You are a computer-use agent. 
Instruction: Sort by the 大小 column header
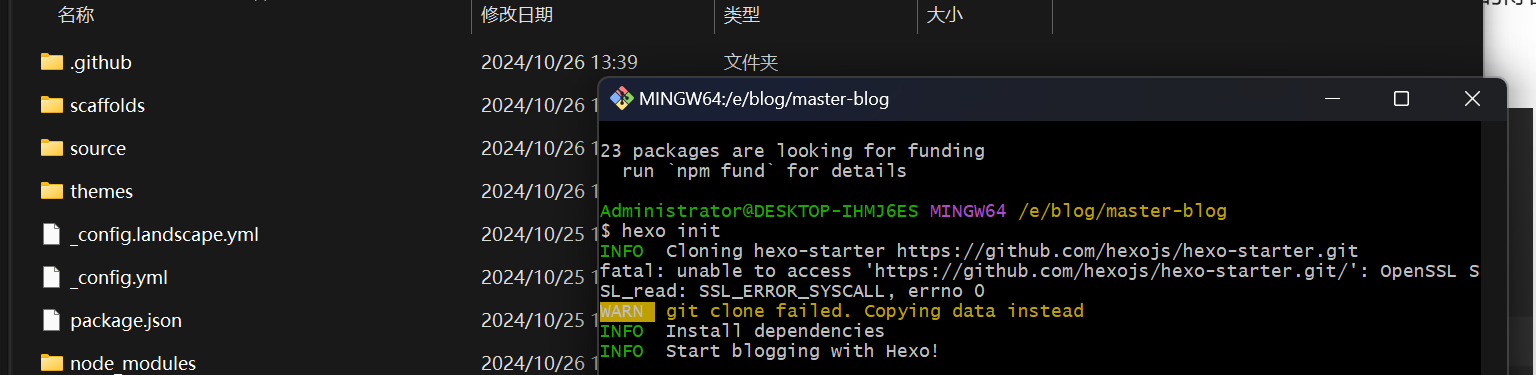[945, 15]
